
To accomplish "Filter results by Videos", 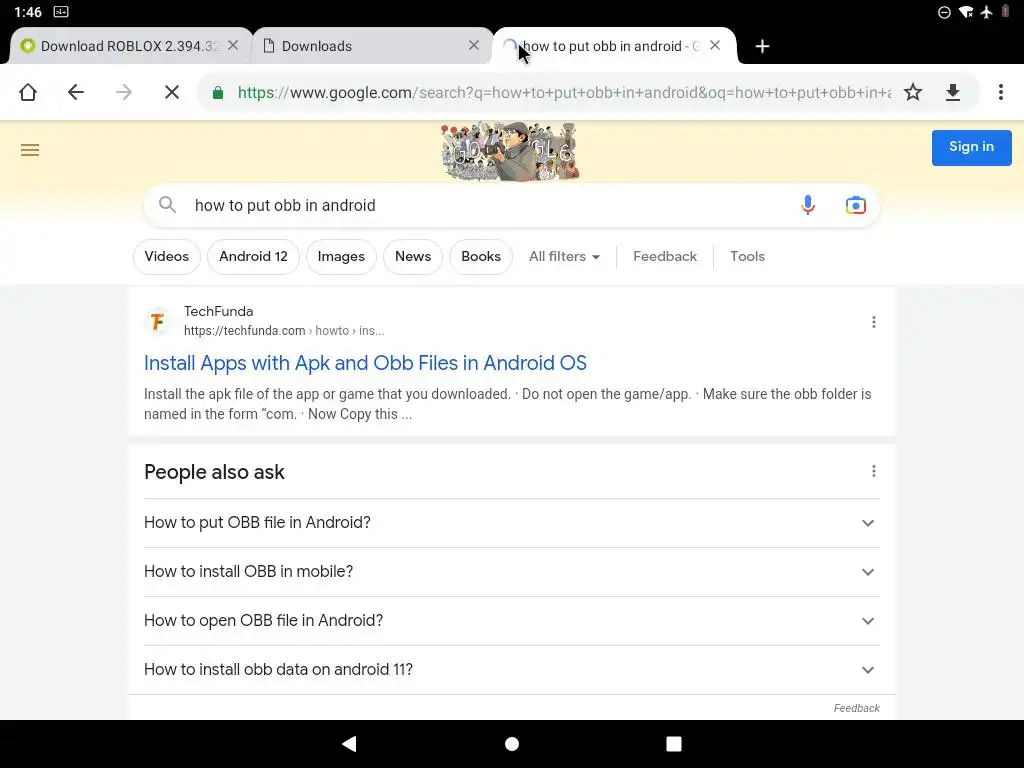I will pyautogui.click(x=167, y=257).
